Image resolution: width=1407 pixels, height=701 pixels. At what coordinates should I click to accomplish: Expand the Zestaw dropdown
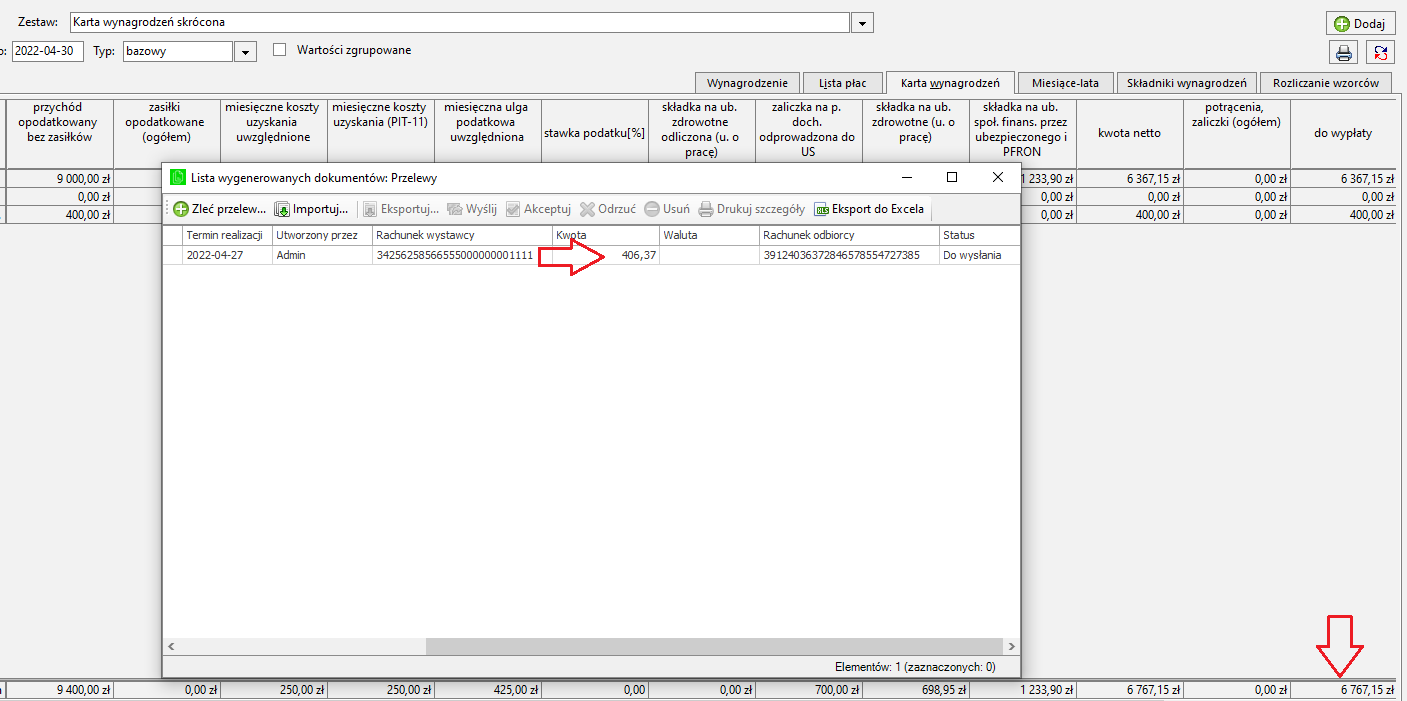coord(863,22)
